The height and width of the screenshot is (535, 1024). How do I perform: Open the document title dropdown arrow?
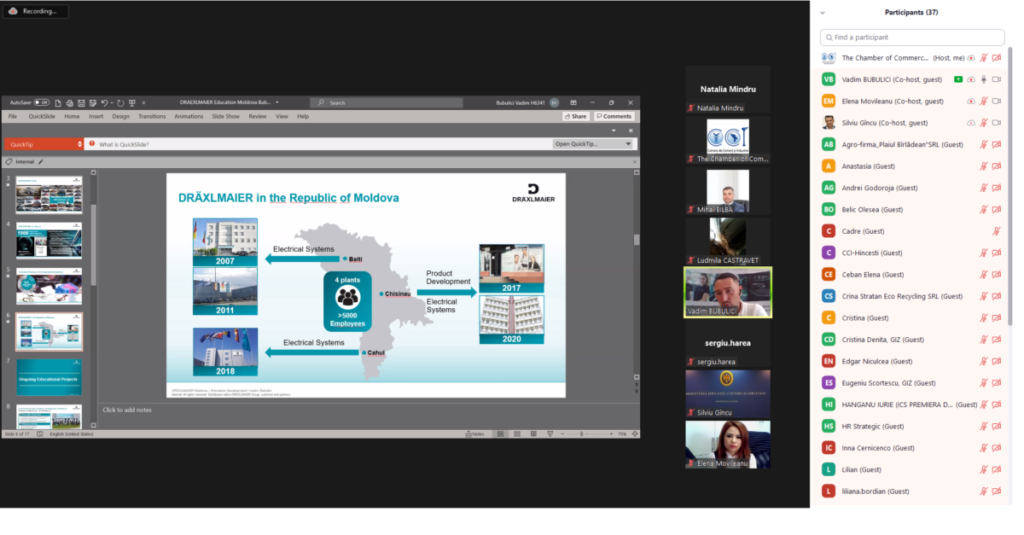(277, 103)
